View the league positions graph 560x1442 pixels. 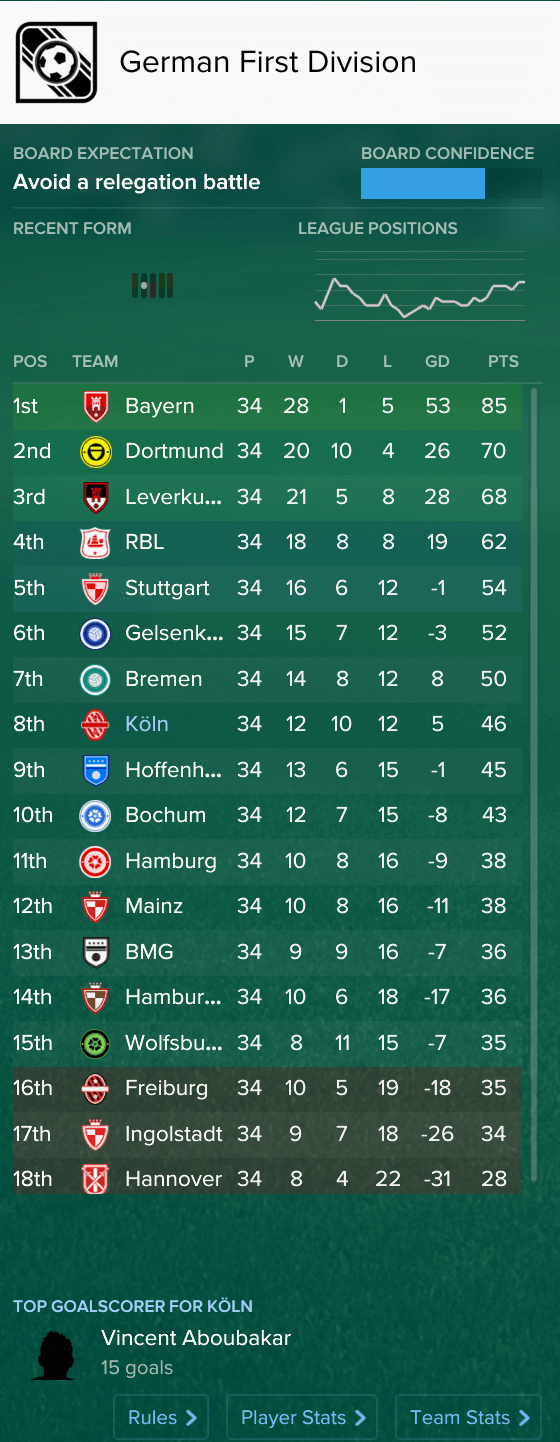[420, 285]
